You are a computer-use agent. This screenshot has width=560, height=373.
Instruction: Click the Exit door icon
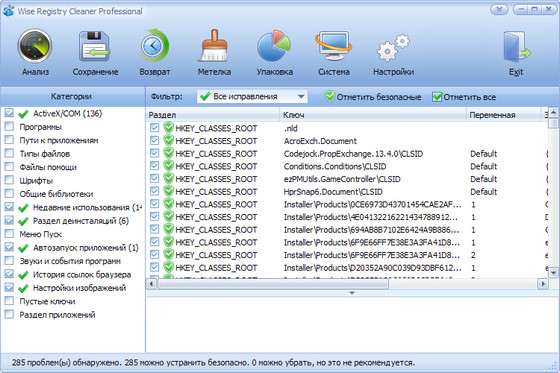point(516,47)
